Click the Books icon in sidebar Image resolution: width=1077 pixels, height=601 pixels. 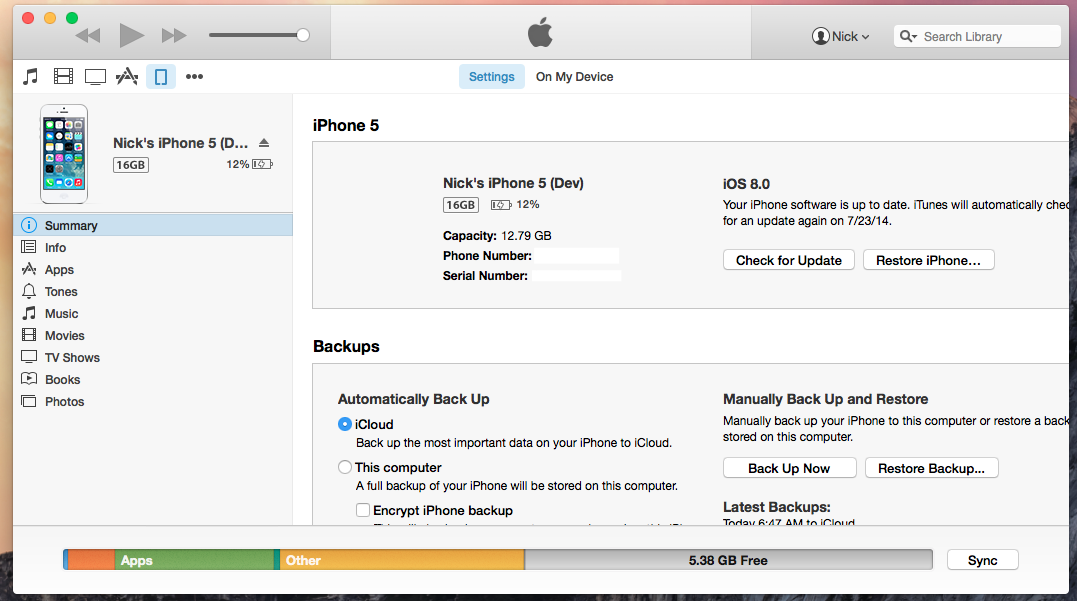29,378
